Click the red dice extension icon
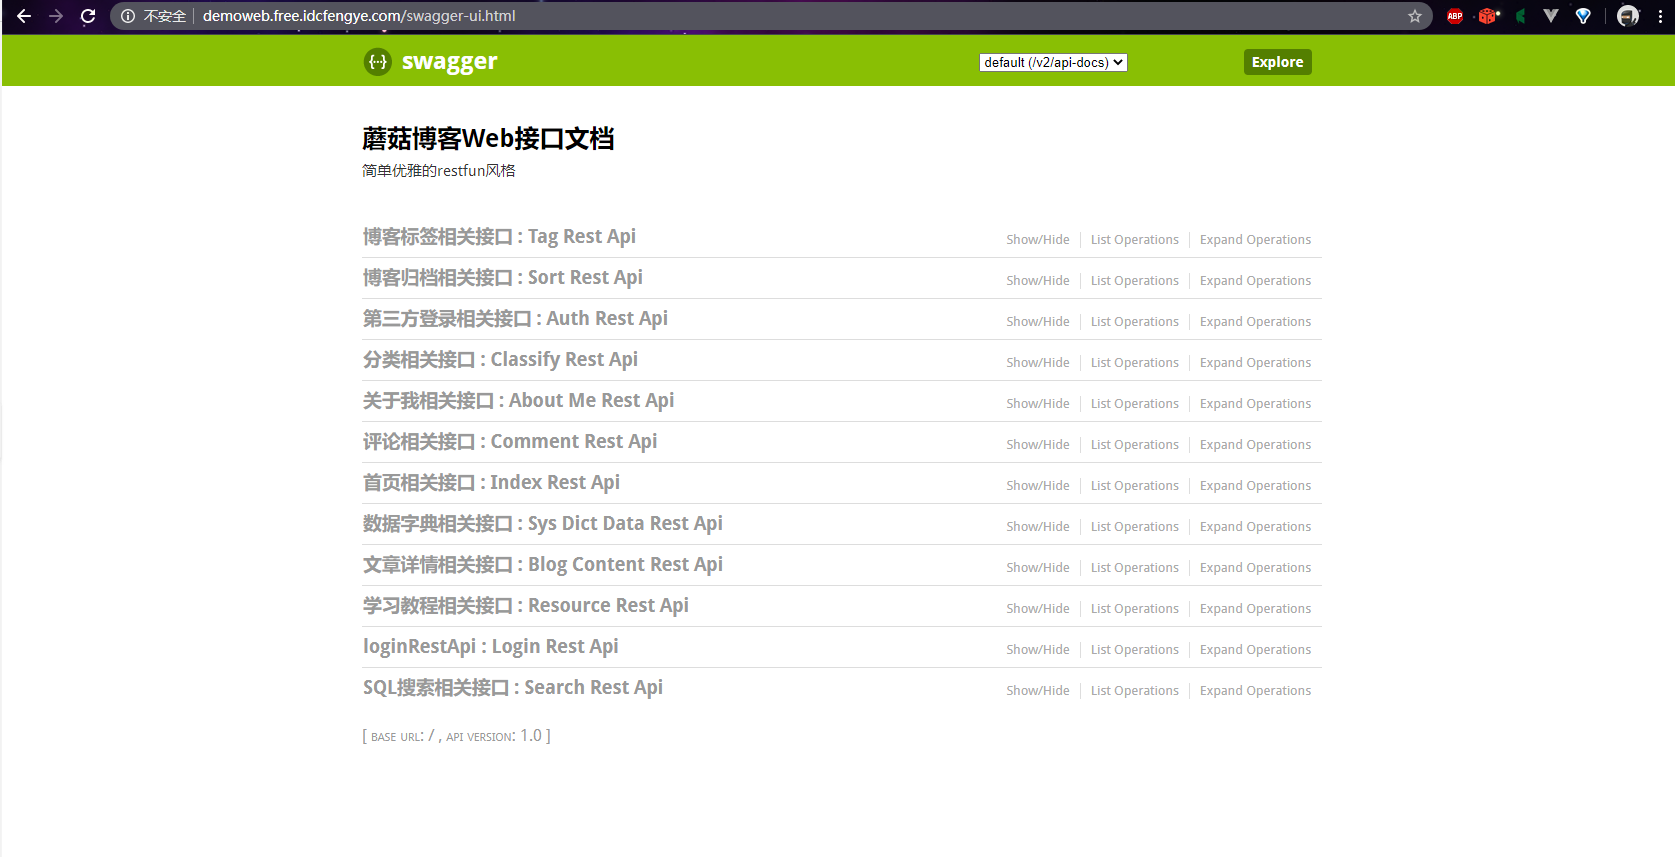The width and height of the screenshot is (1675, 857). (x=1488, y=16)
